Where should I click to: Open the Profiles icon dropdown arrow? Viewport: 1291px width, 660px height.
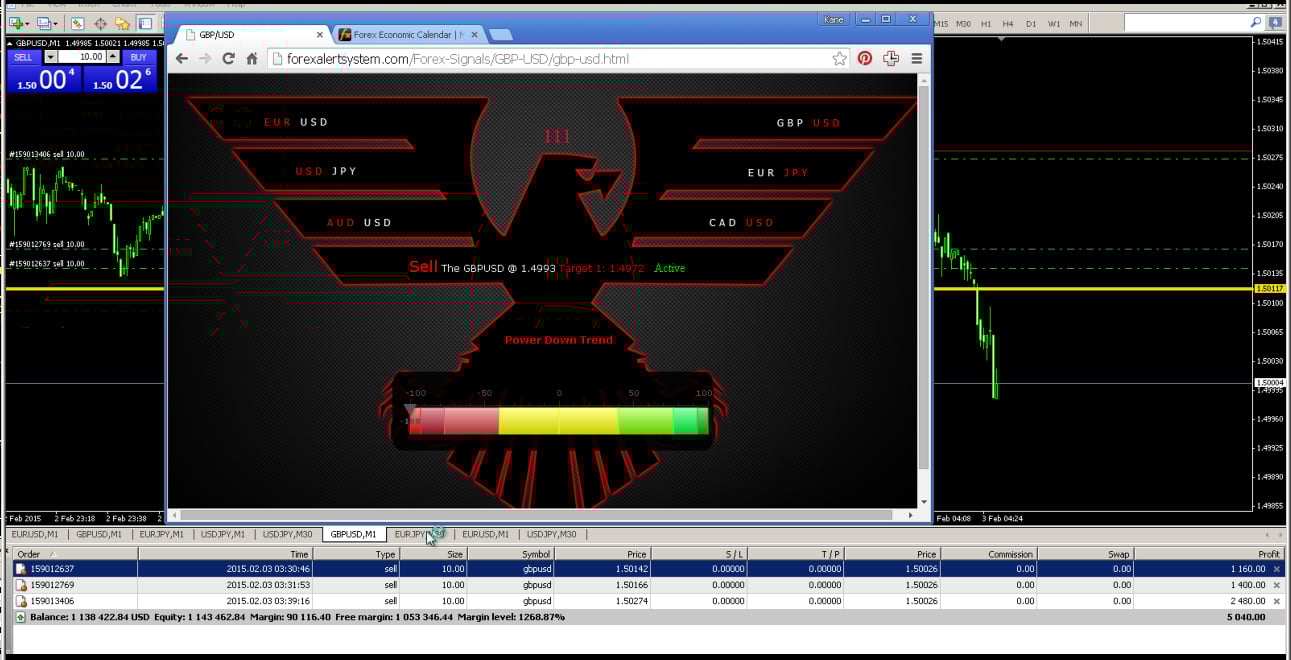pos(57,23)
